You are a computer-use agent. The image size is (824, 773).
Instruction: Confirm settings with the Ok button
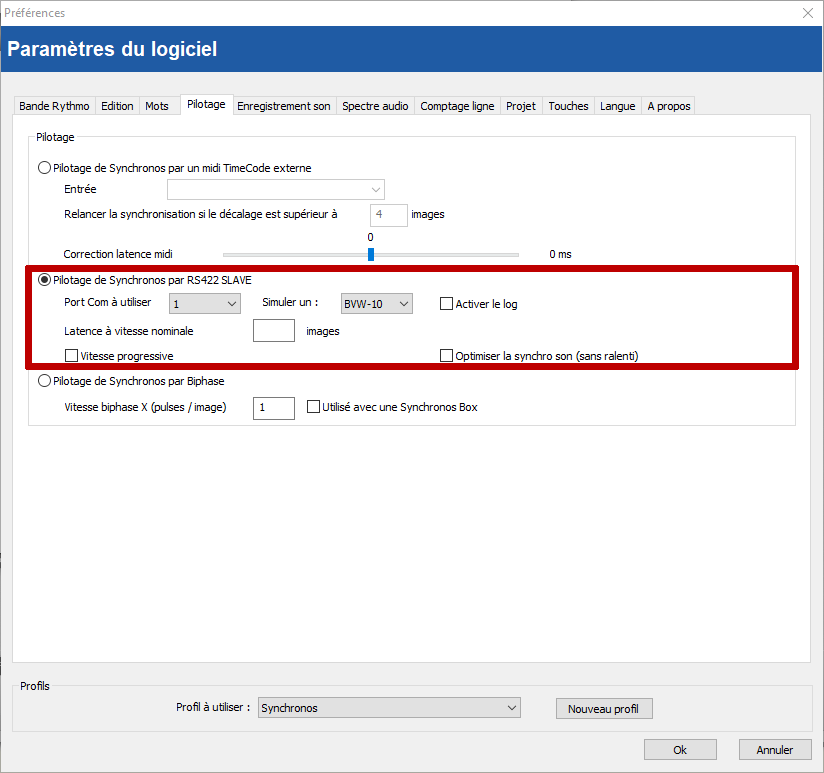(x=680, y=750)
